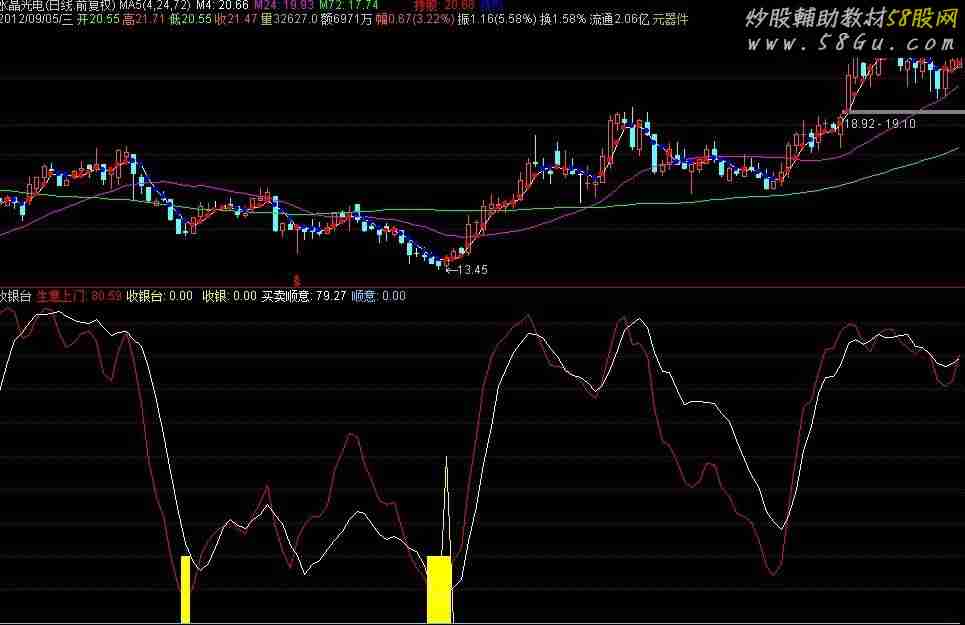Screen dimensions: 965x625
Task: Click the 流通 2.06亿 float shares label
Action: tap(618, 19)
